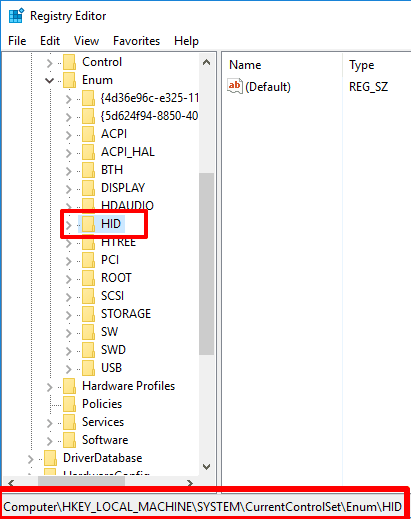411x519 pixels.
Task: Open the File menu
Action: 17,41
